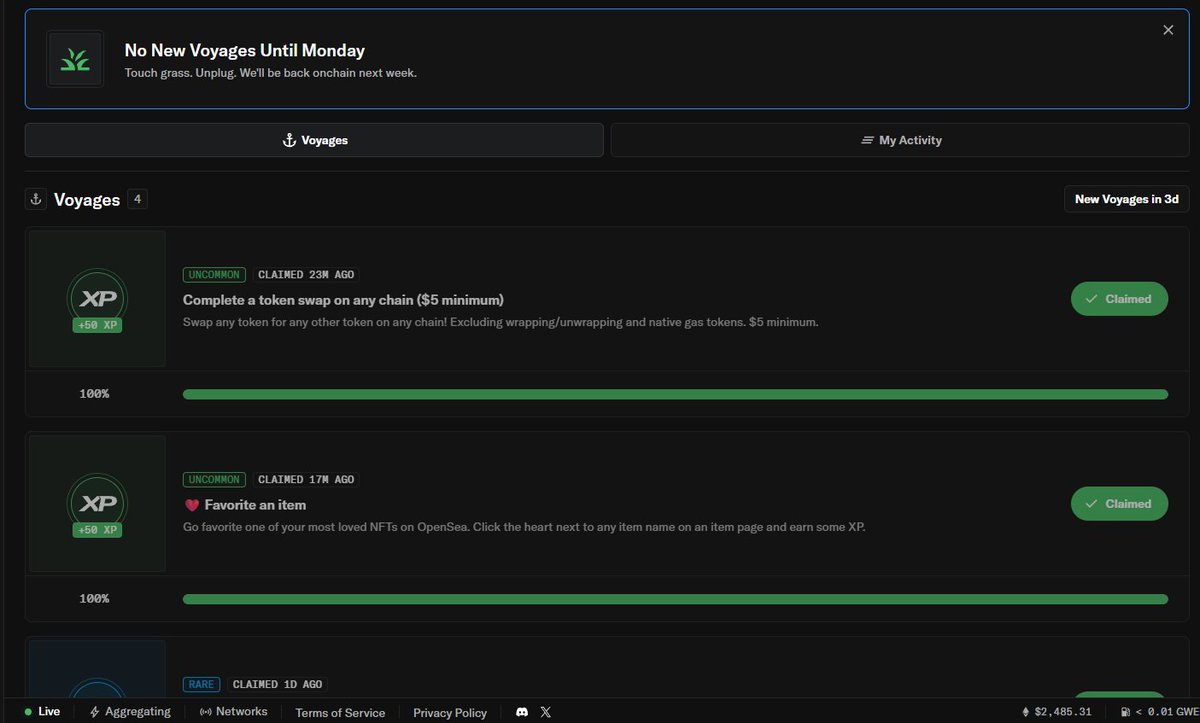This screenshot has width=1200, height=723.
Task: Click the Favorite an item progress bar
Action: click(x=675, y=599)
